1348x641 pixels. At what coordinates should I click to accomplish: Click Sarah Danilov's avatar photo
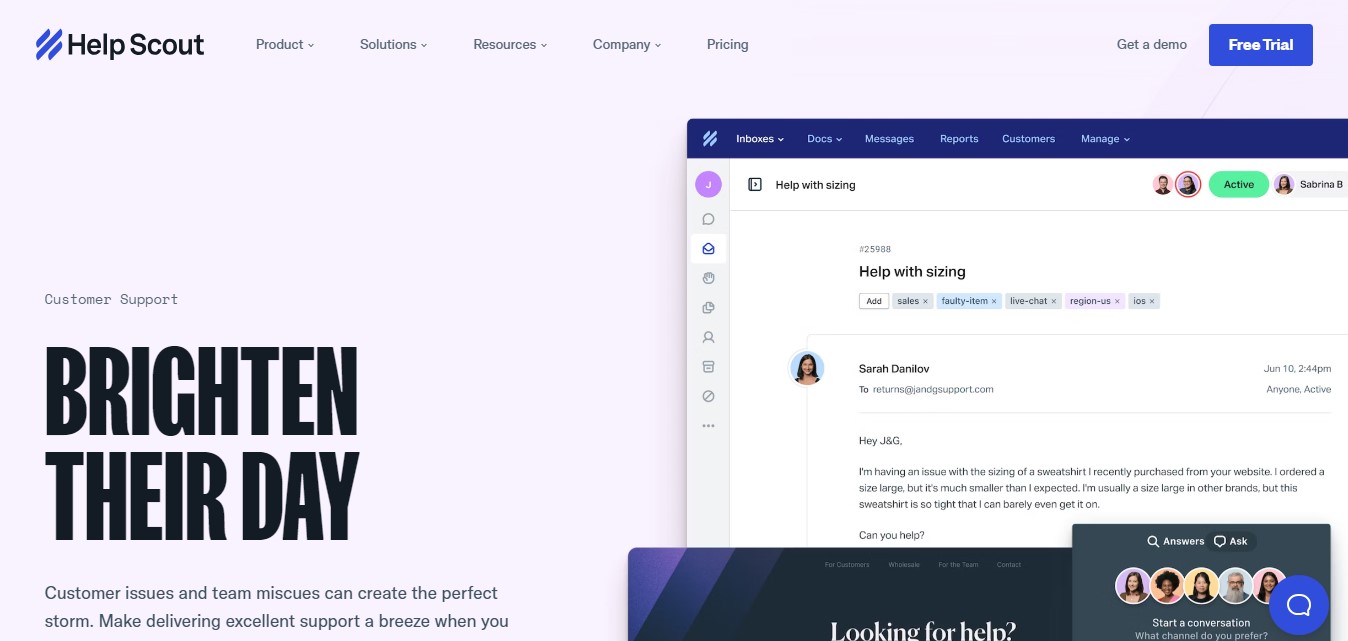[807, 368]
